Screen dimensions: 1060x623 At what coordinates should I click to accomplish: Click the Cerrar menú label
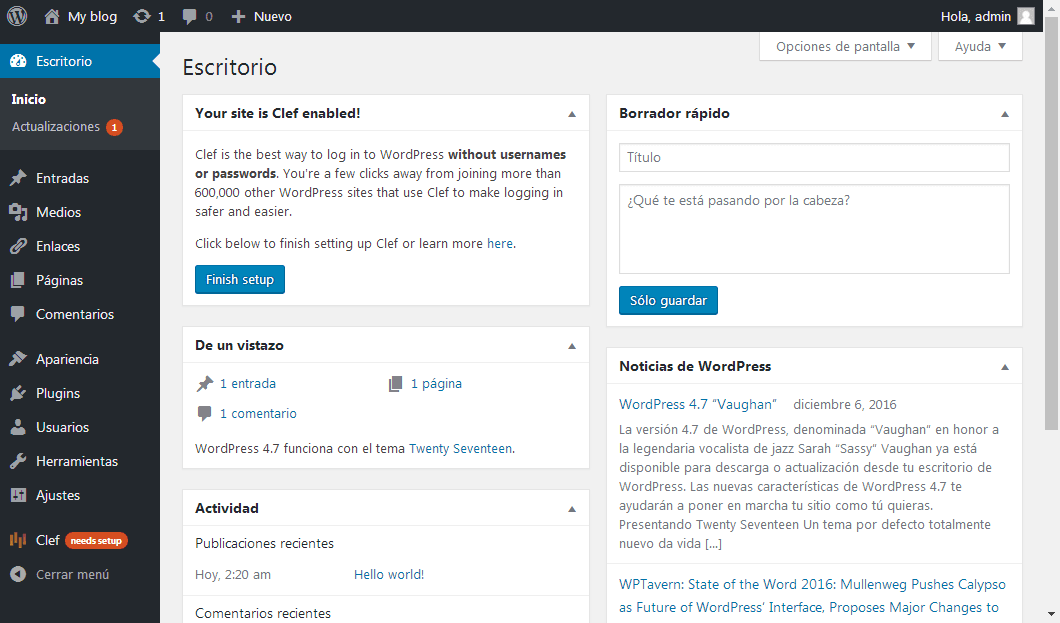[x=72, y=574]
